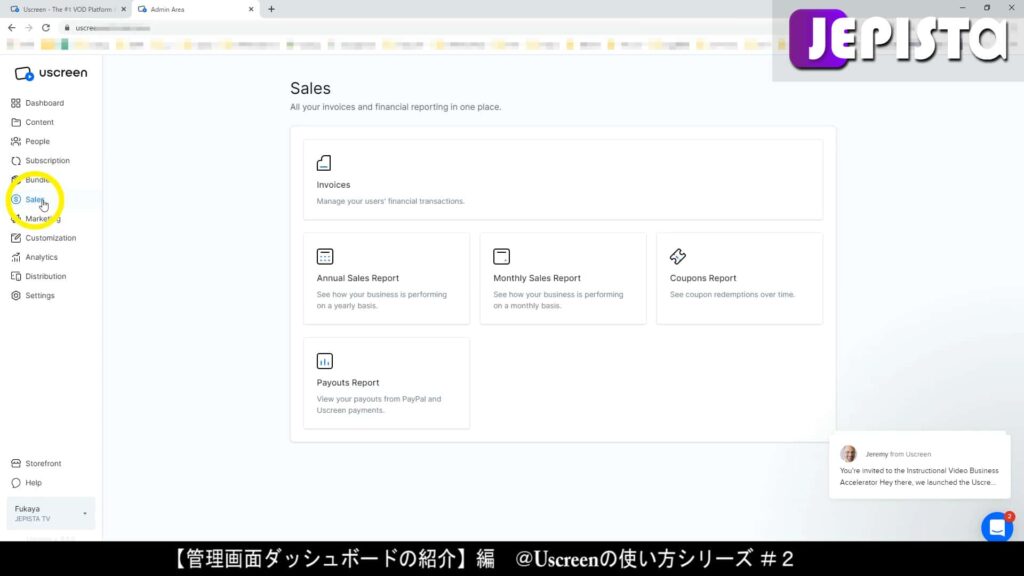Open Storefront link in sidebar
The height and width of the screenshot is (576, 1024).
coord(43,464)
